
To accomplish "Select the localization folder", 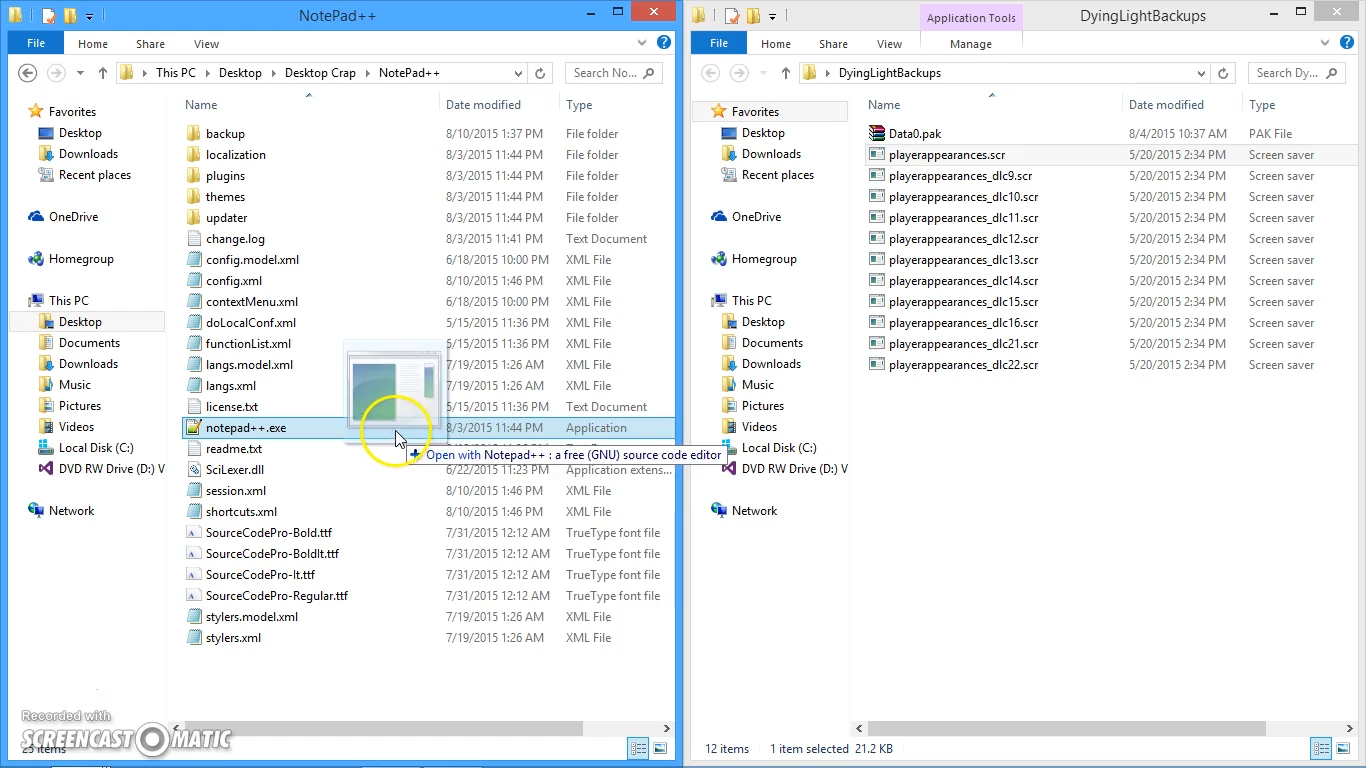I will (236, 155).
